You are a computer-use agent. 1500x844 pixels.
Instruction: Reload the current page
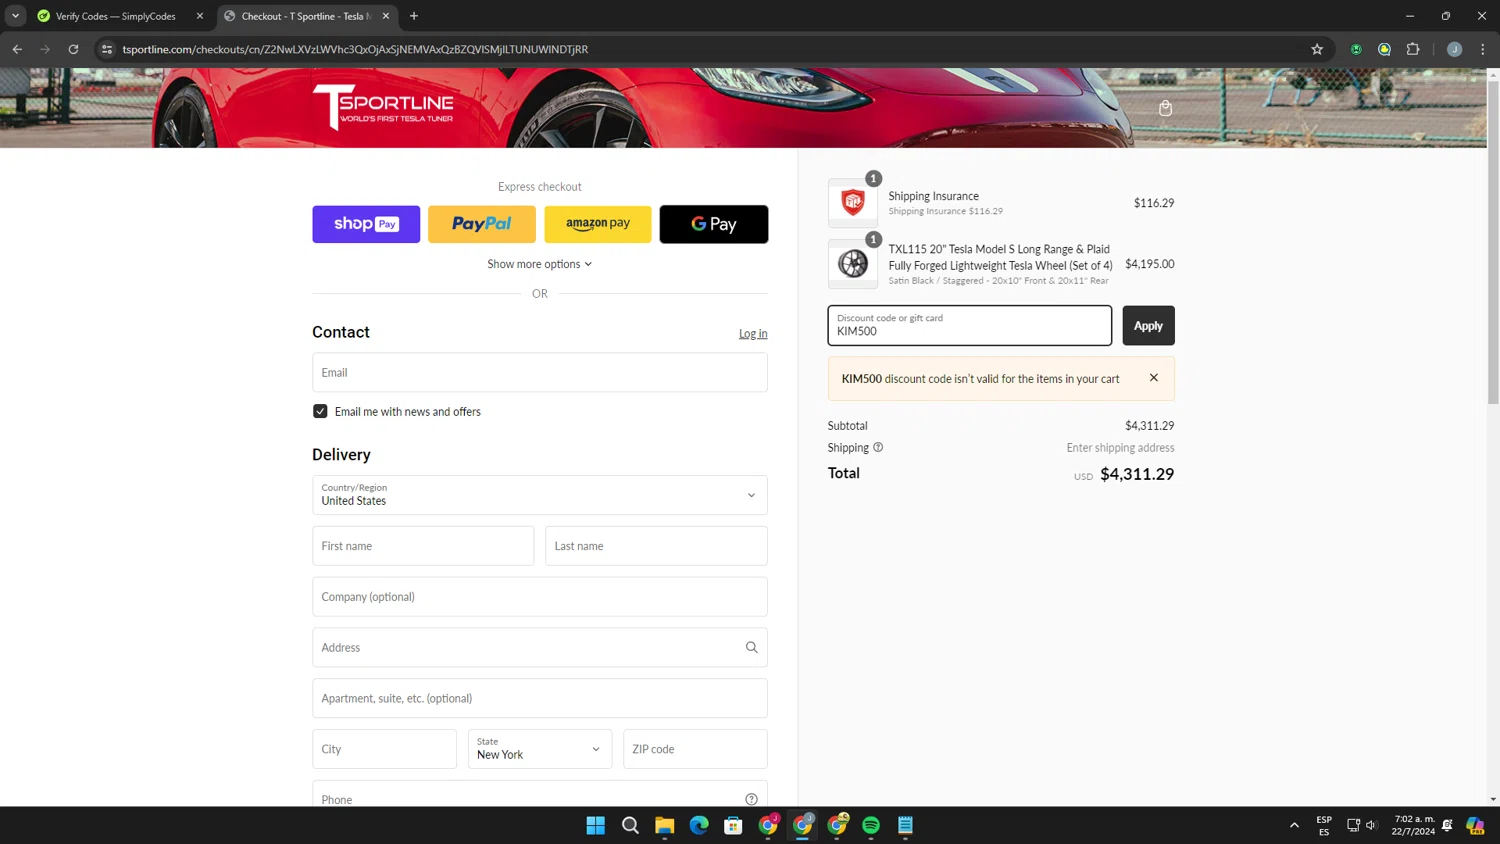73,49
